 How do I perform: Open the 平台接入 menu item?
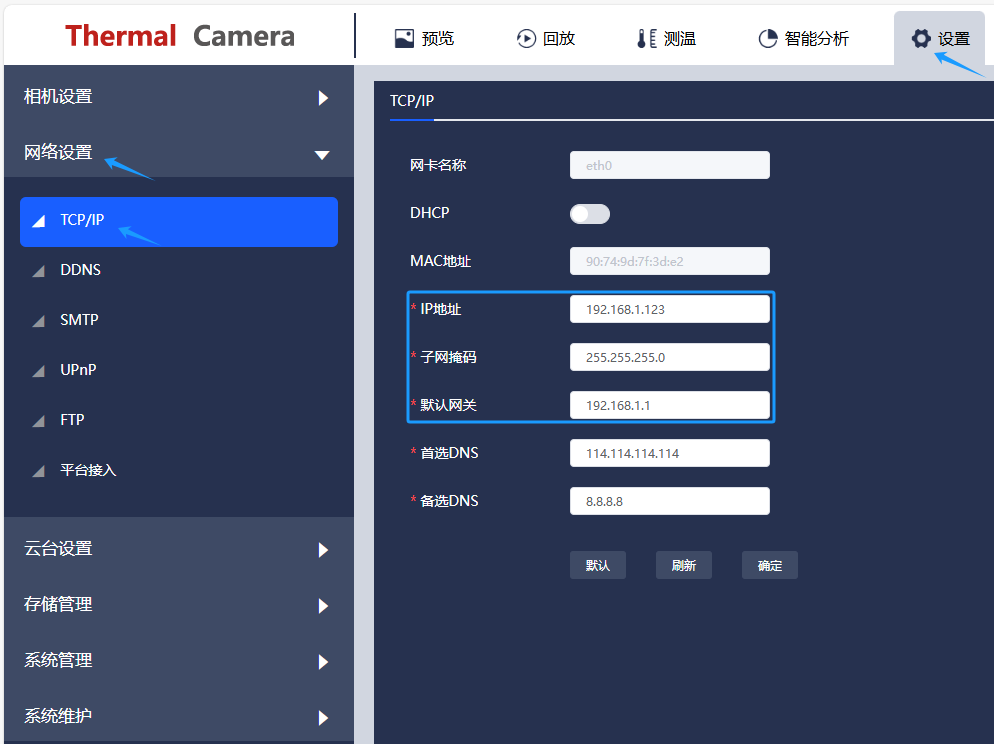click(x=88, y=470)
